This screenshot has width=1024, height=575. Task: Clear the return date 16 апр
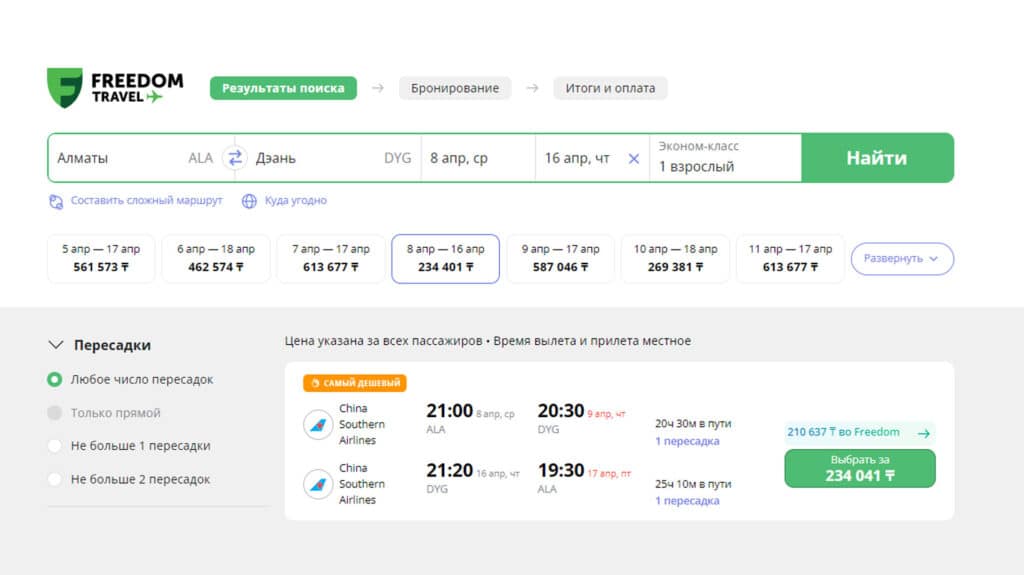pos(633,158)
